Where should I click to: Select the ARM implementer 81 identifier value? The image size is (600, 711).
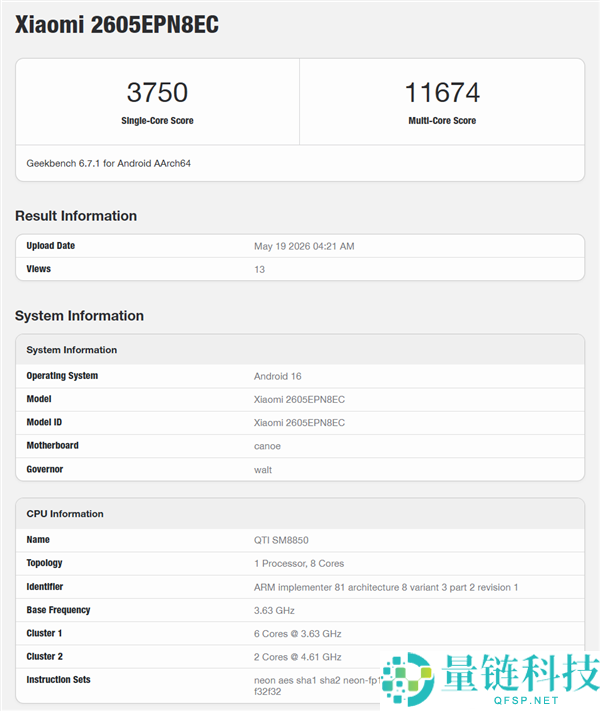coord(386,587)
